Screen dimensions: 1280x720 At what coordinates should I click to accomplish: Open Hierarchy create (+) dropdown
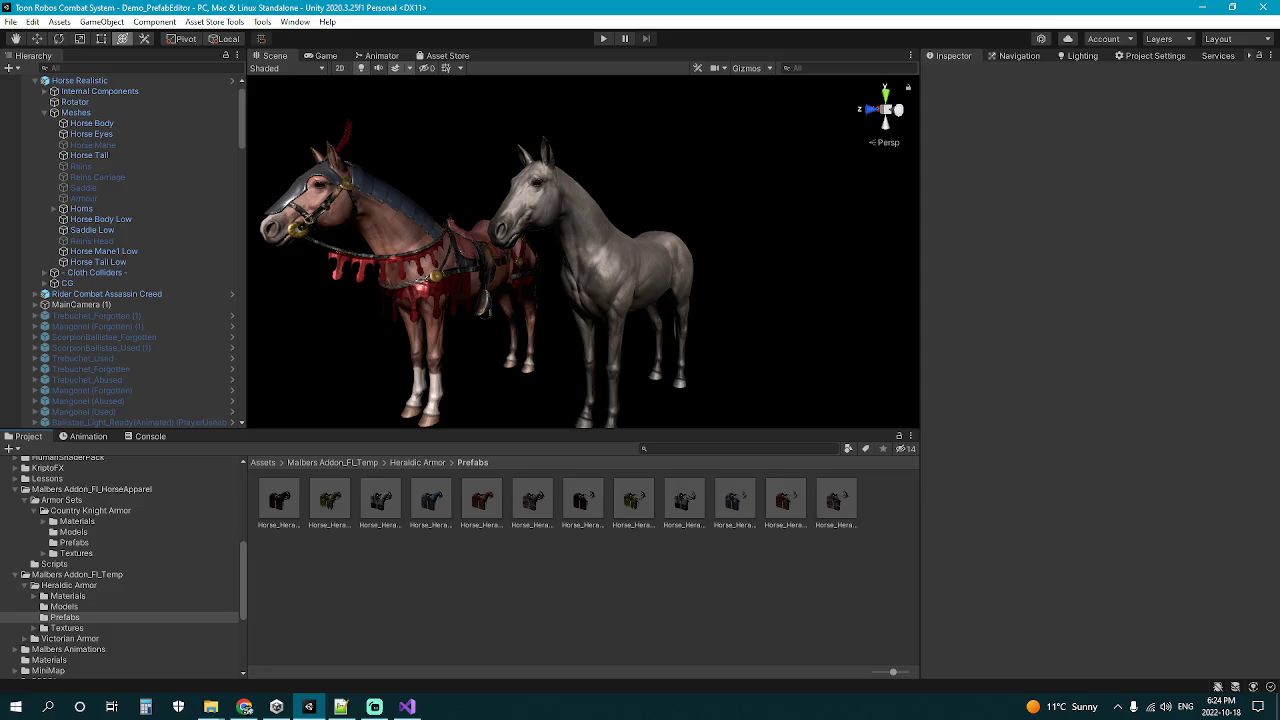coord(11,68)
